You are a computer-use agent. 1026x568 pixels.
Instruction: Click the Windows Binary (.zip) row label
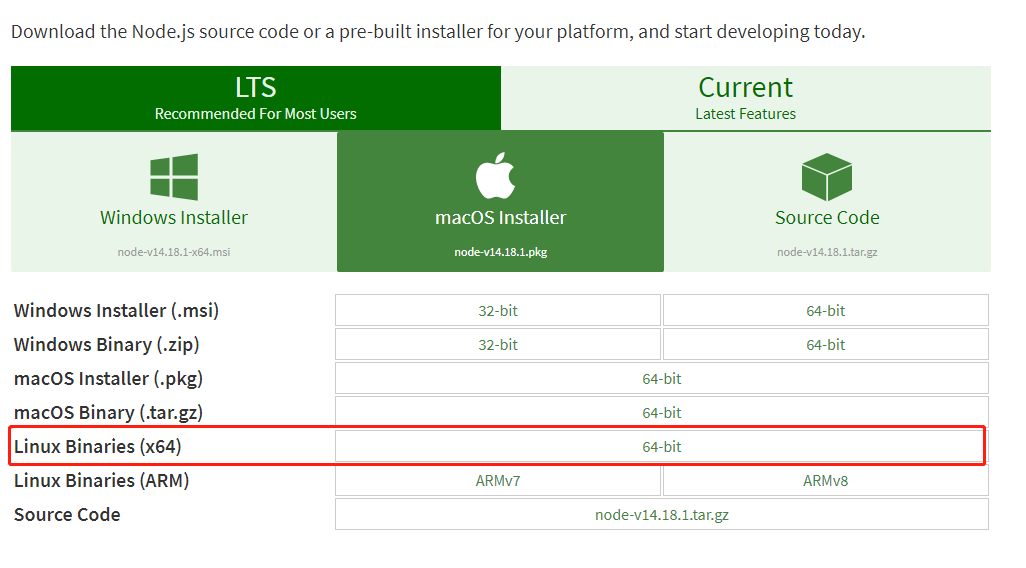(x=107, y=344)
